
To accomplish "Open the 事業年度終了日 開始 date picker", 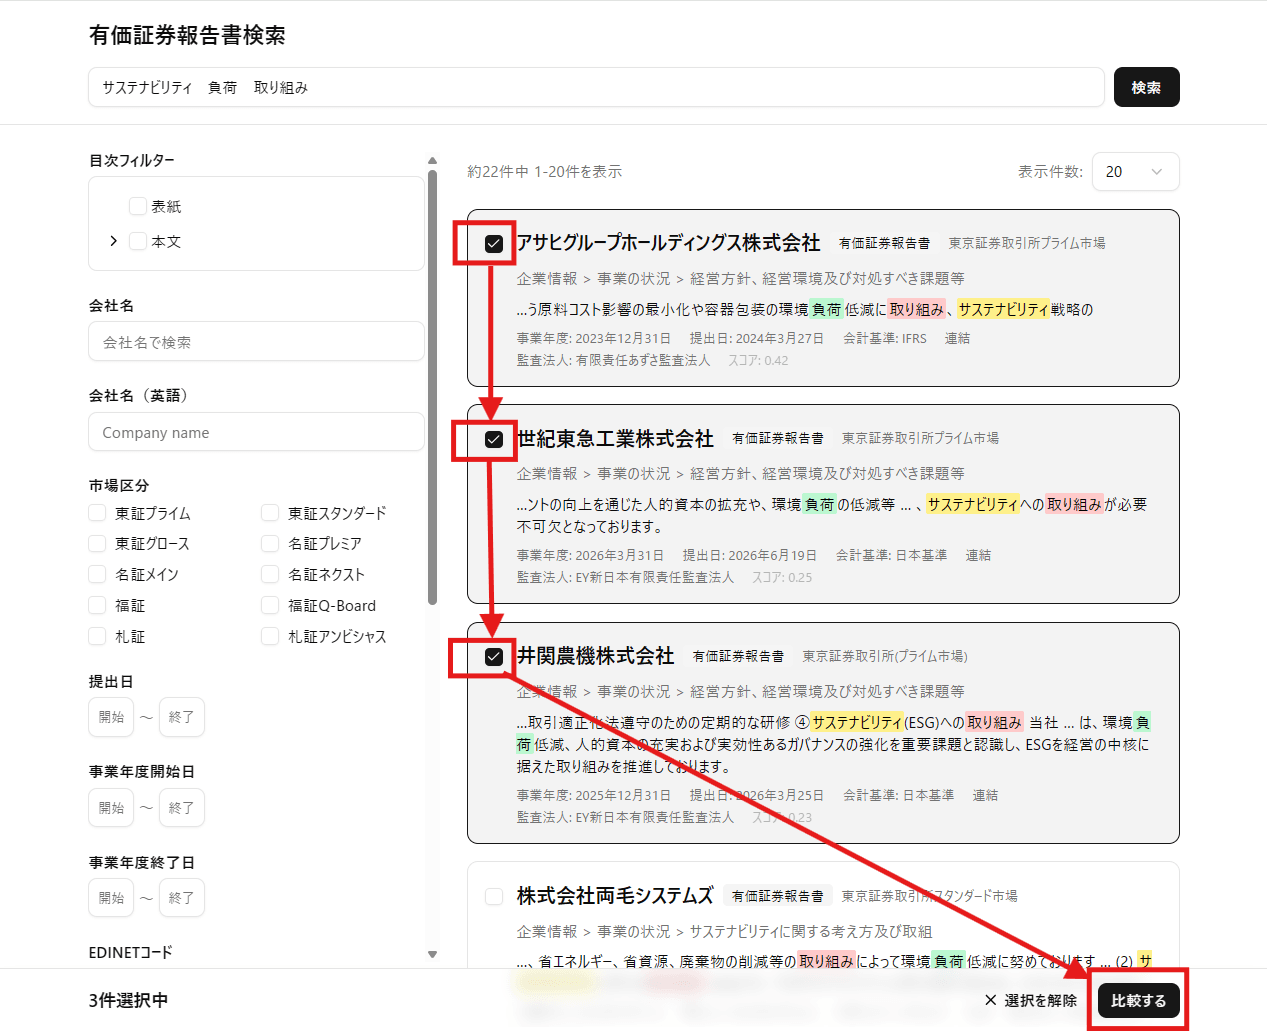I will click(x=111, y=898).
